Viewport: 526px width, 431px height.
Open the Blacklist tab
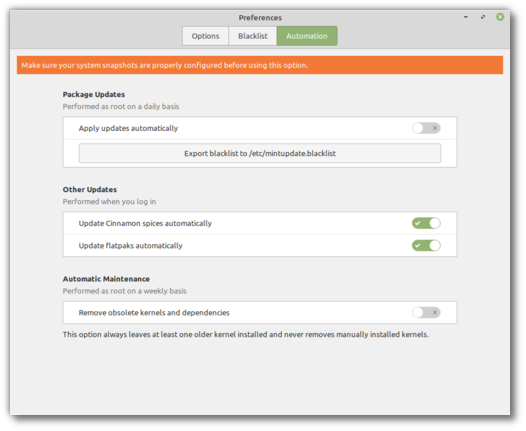point(253,36)
